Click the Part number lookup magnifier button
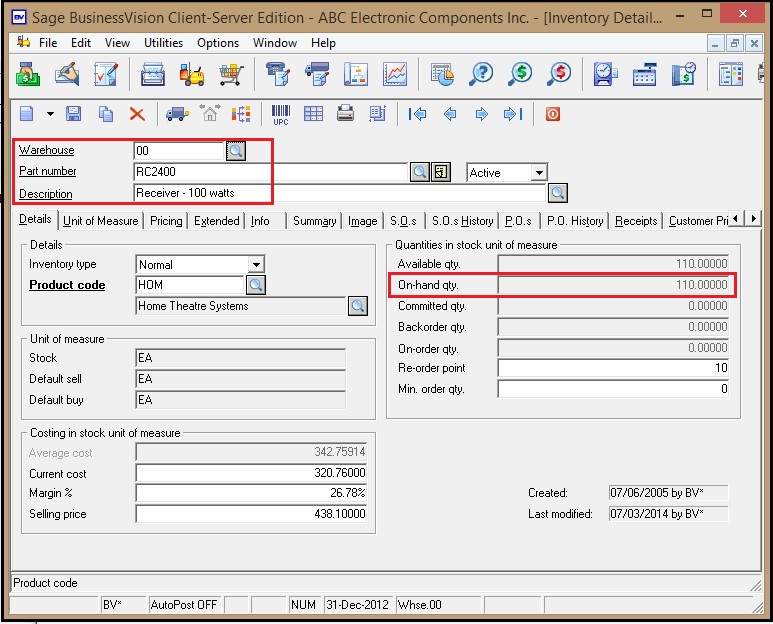Image resolution: width=773 pixels, height=624 pixels. click(420, 172)
